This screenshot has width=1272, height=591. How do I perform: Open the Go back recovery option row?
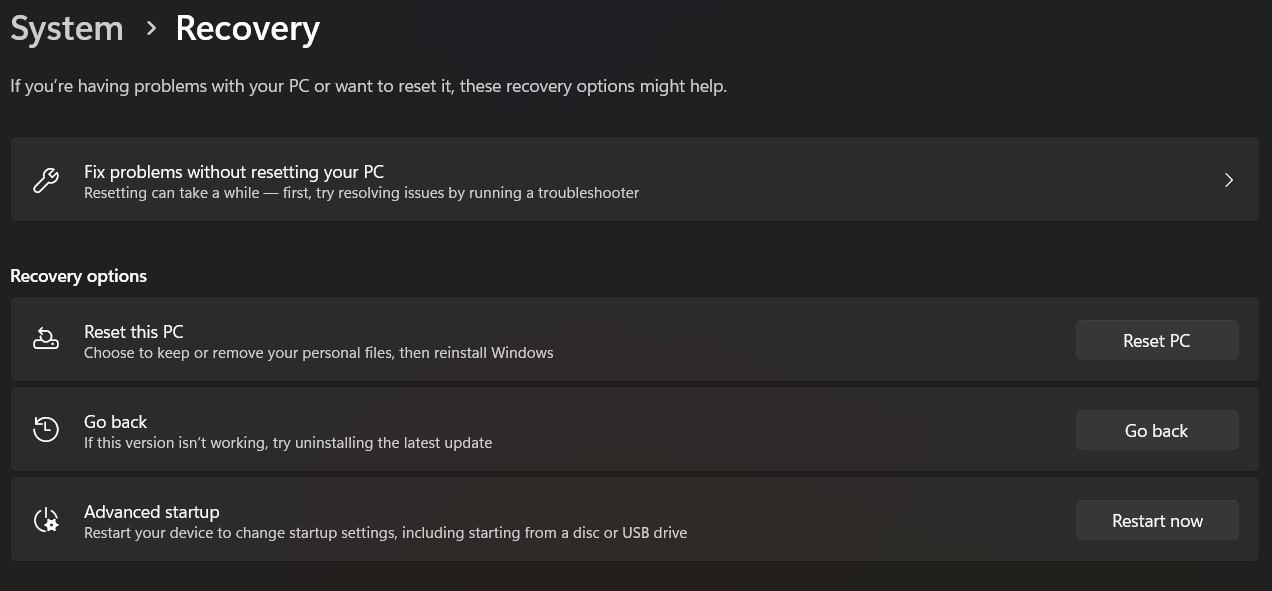pos(500,429)
